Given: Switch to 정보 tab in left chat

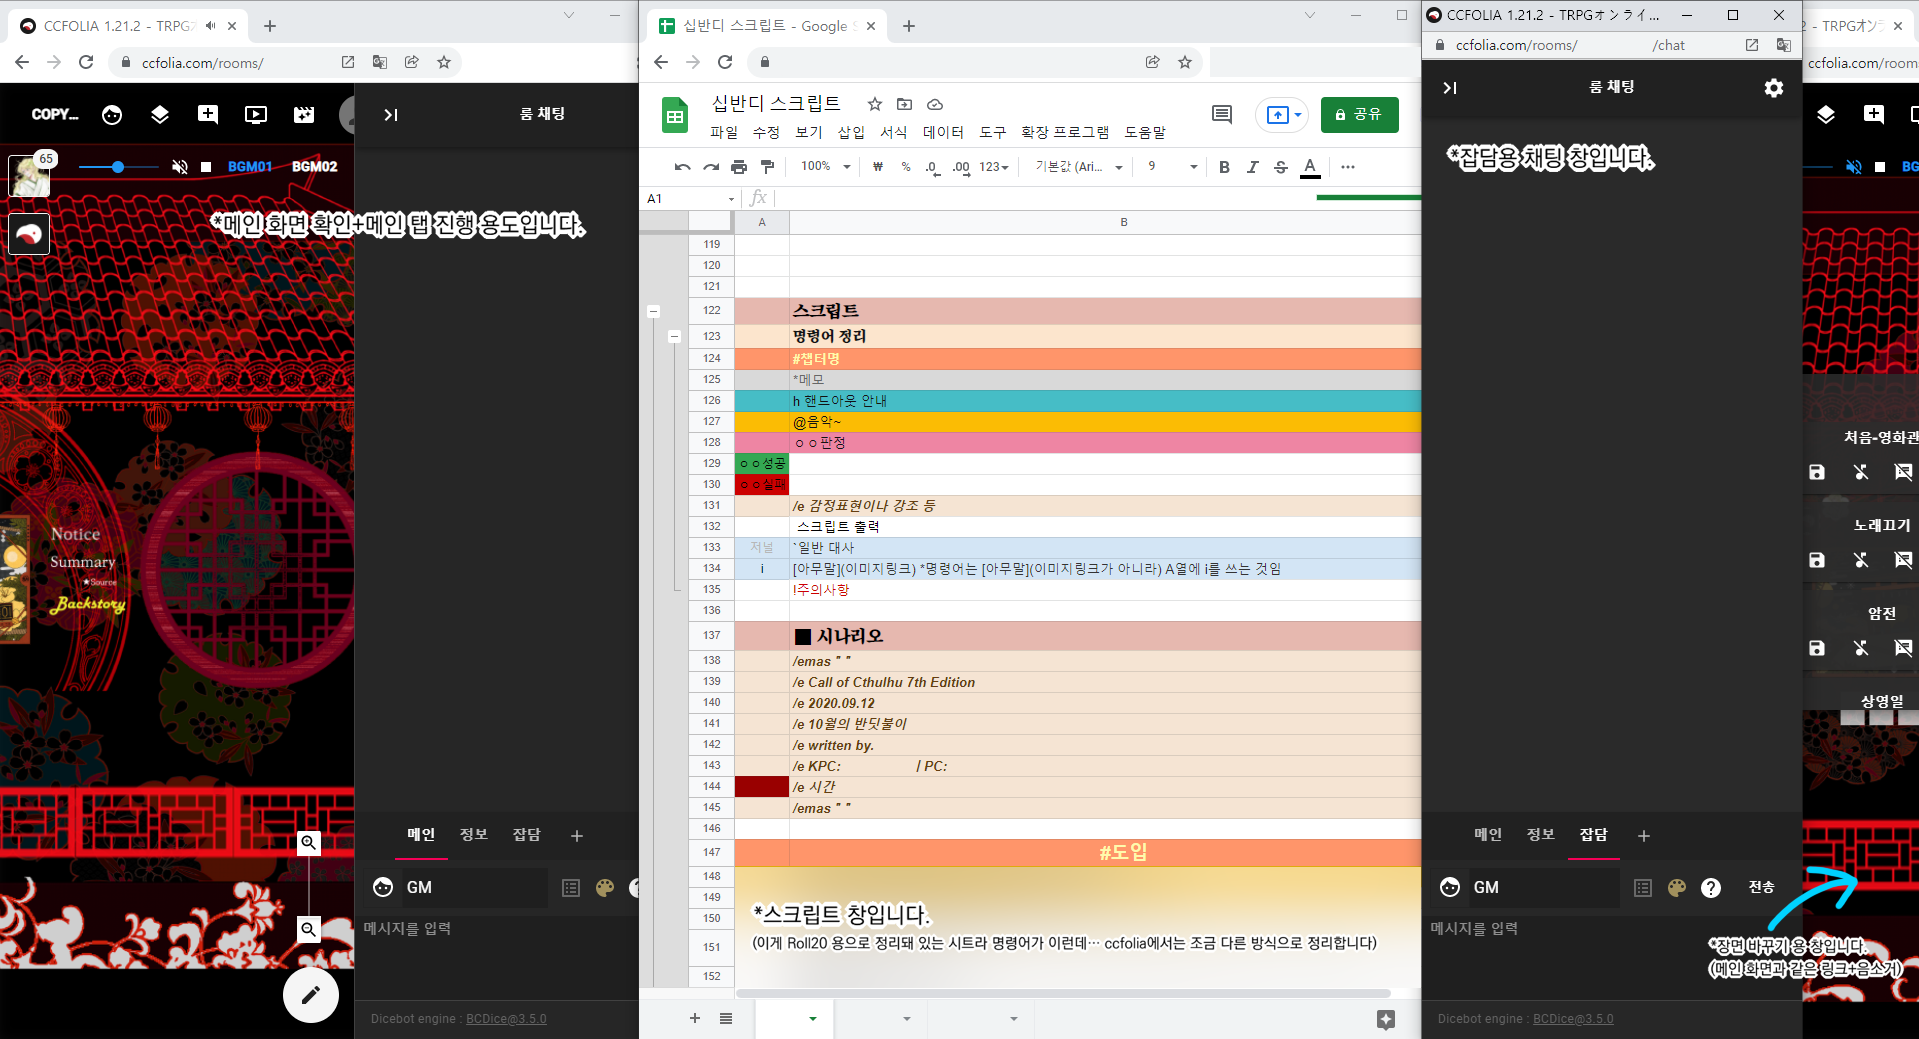Looking at the screenshot, I should (x=474, y=835).
